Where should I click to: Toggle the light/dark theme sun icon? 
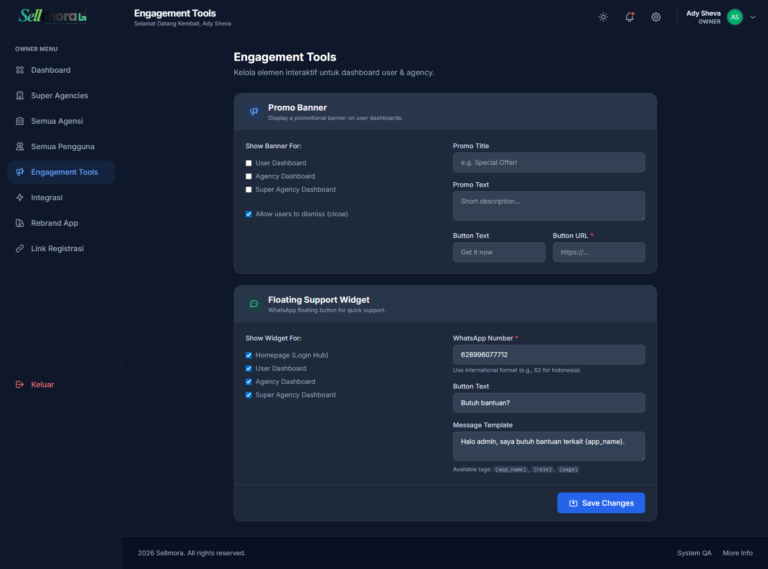coord(603,17)
